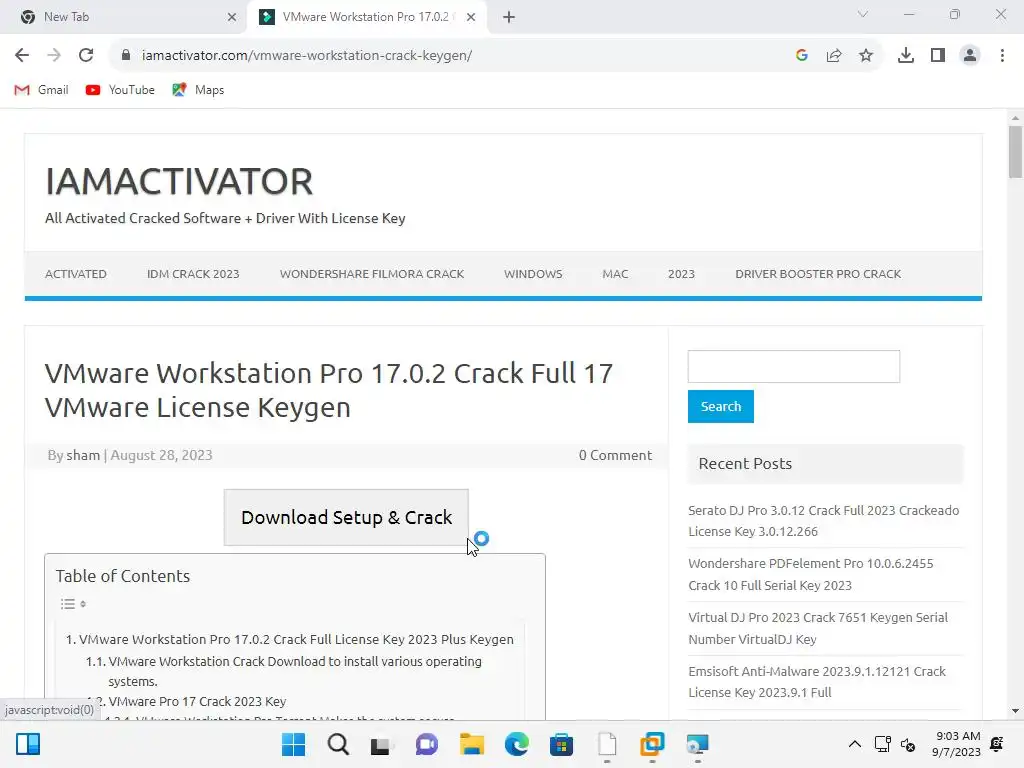Bookmark this page with the star icon
This screenshot has height=768, width=1024.
[866, 56]
